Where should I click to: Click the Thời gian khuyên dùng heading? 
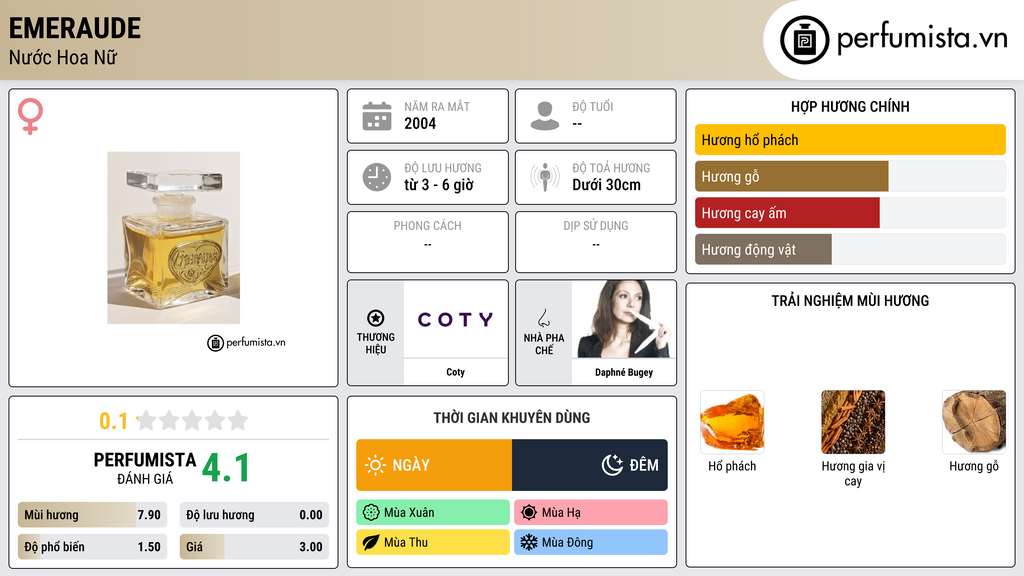click(512, 418)
